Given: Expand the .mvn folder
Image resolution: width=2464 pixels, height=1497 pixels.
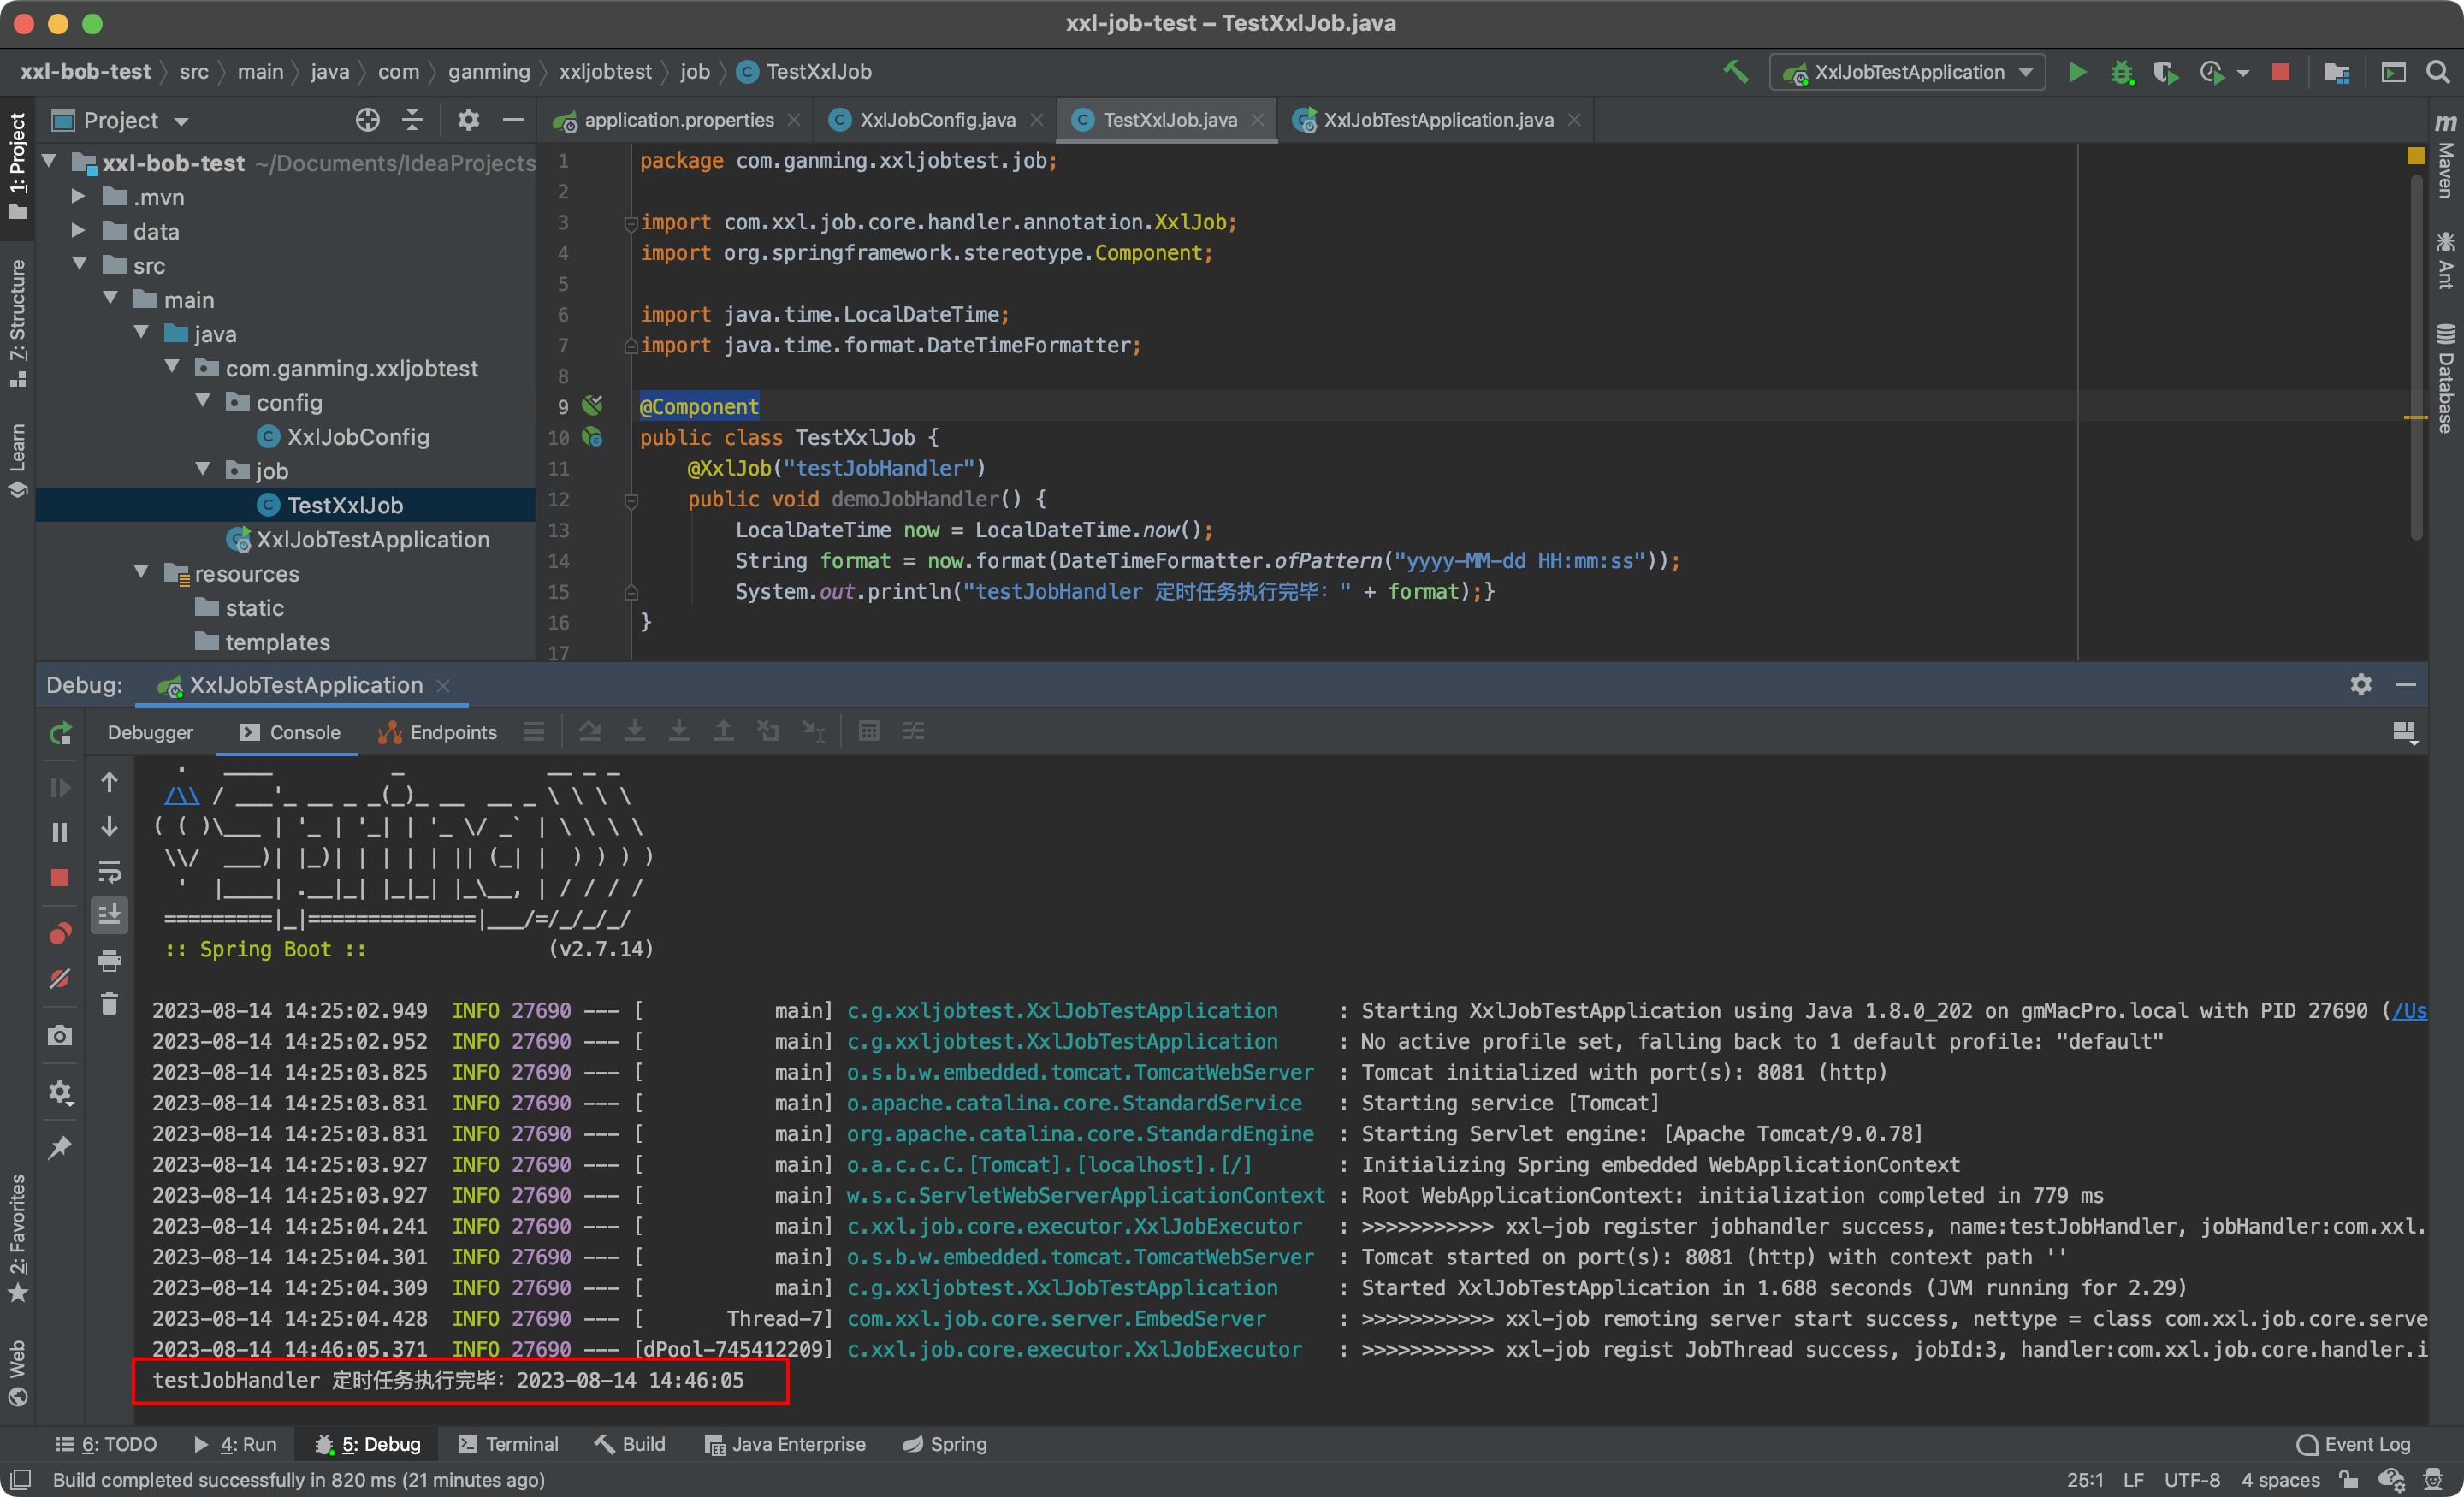Looking at the screenshot, I should click(x=78, y=196).
